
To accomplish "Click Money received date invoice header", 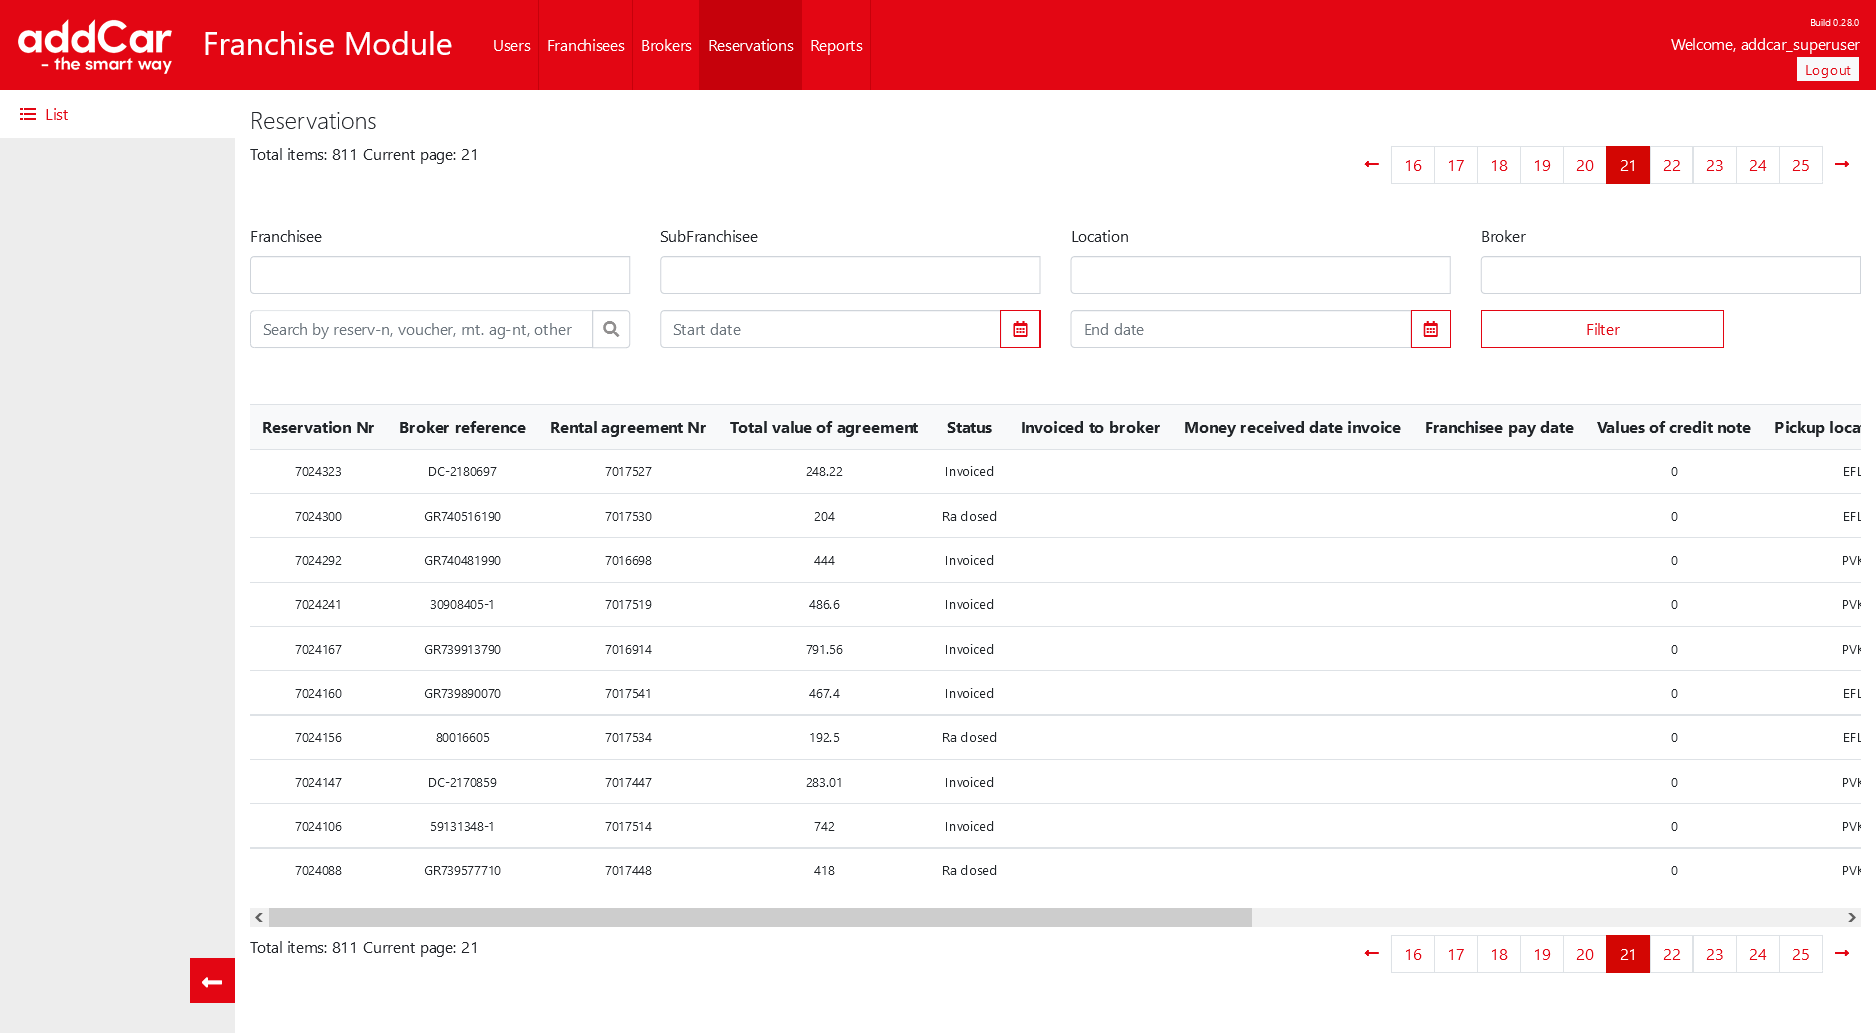I will point(1292,427).
